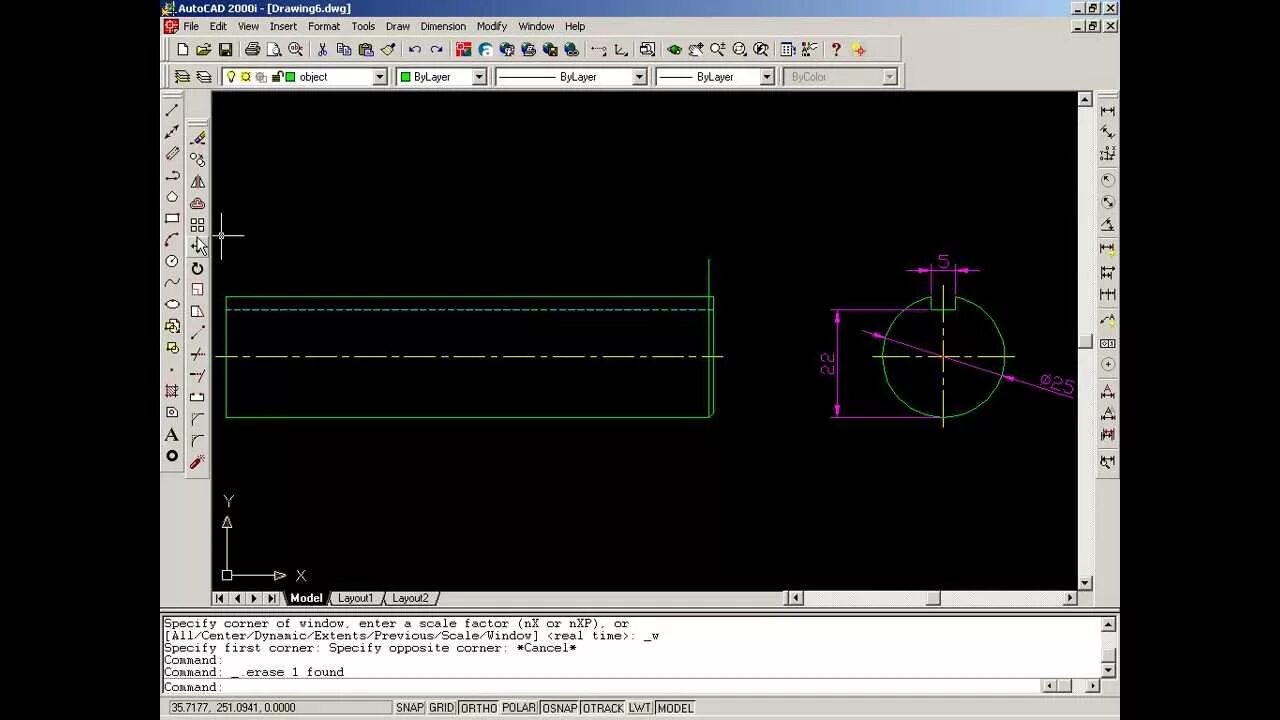The image size is (1280, 720).
Task: Click the Erase modify tool
Action: click(198, 138)
